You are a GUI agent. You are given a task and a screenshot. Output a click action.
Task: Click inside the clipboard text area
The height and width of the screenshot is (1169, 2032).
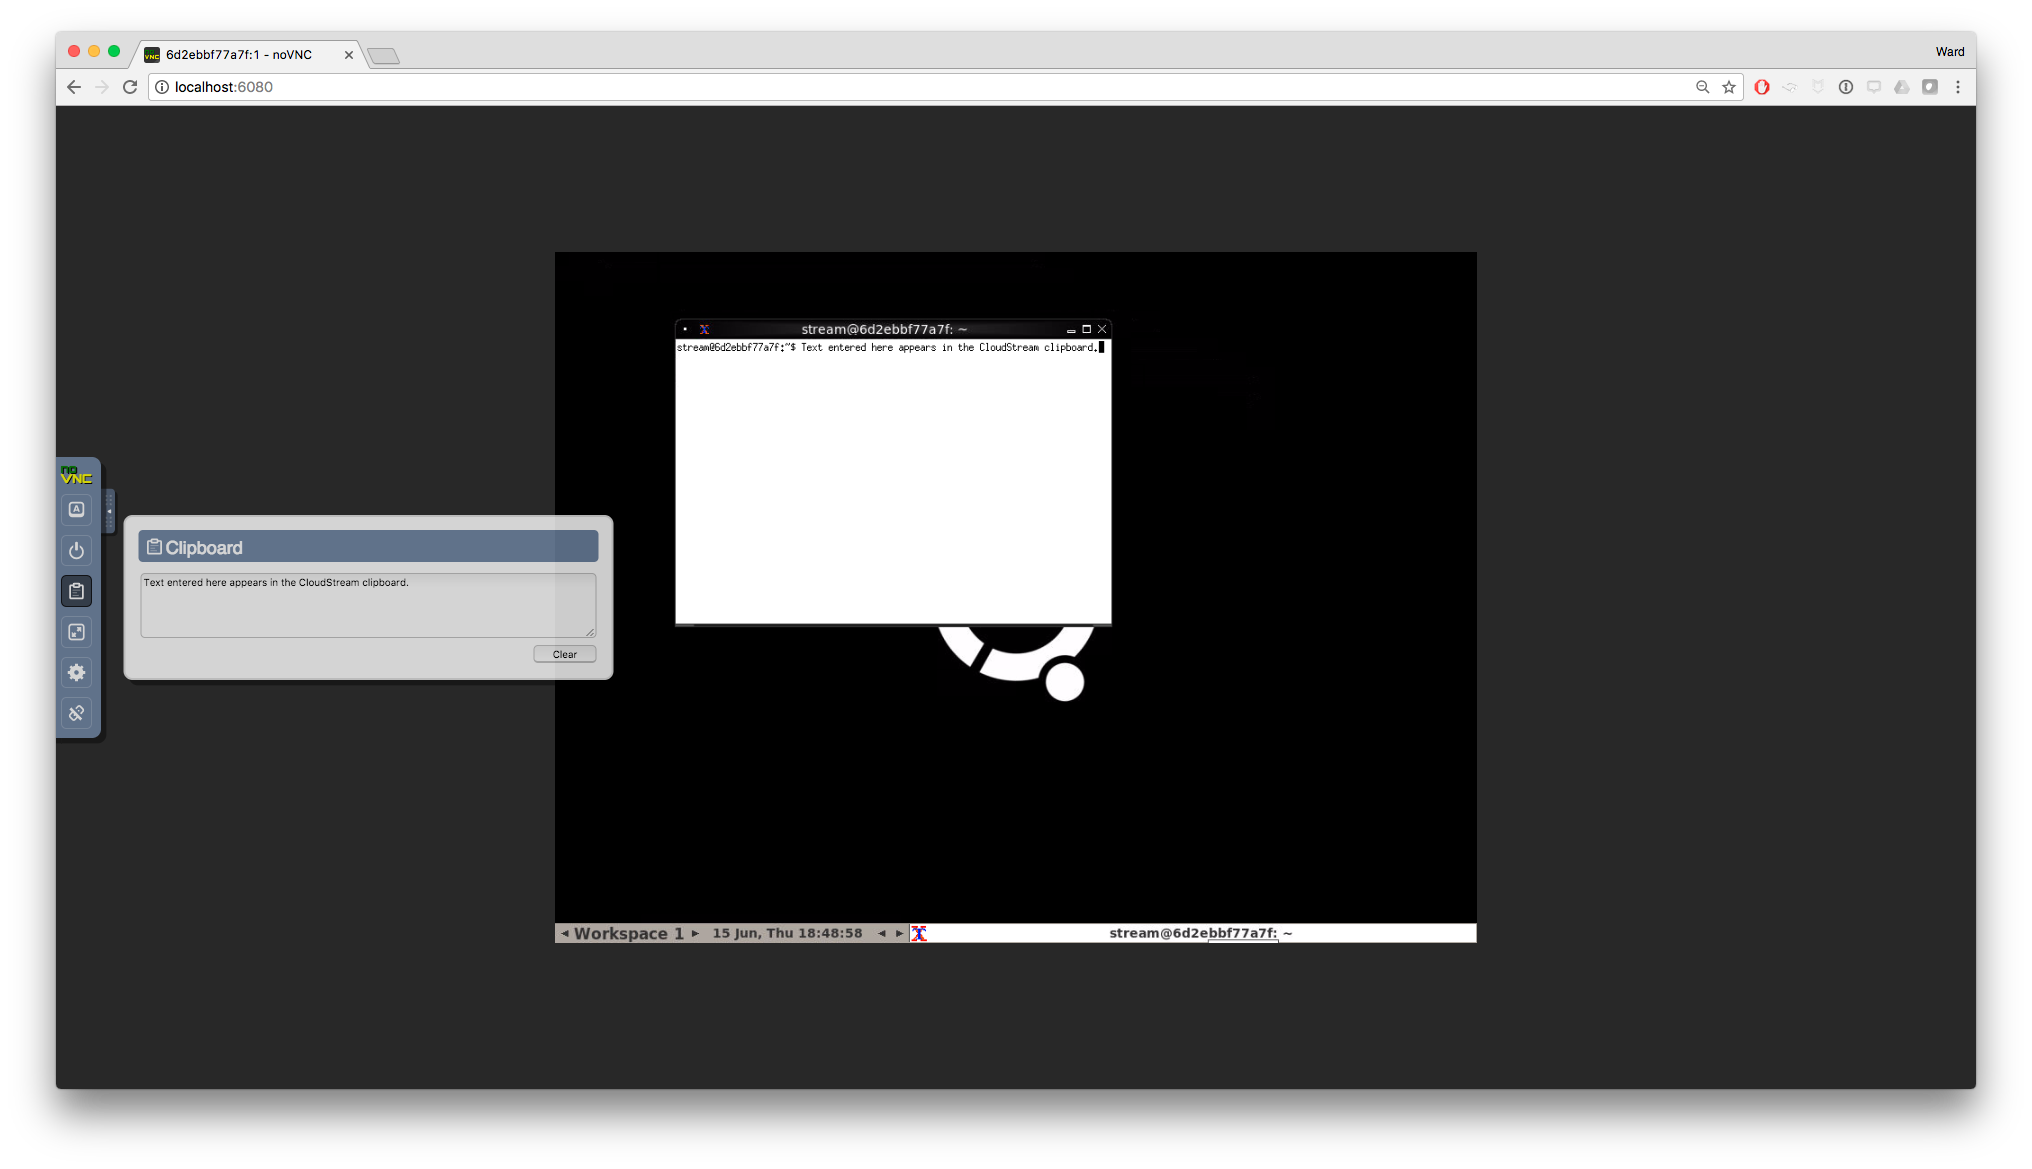tap(367, 606)
